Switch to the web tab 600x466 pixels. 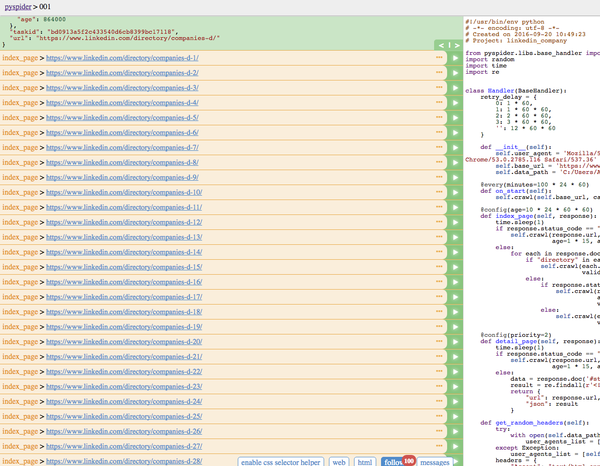[x=339, y=462]
